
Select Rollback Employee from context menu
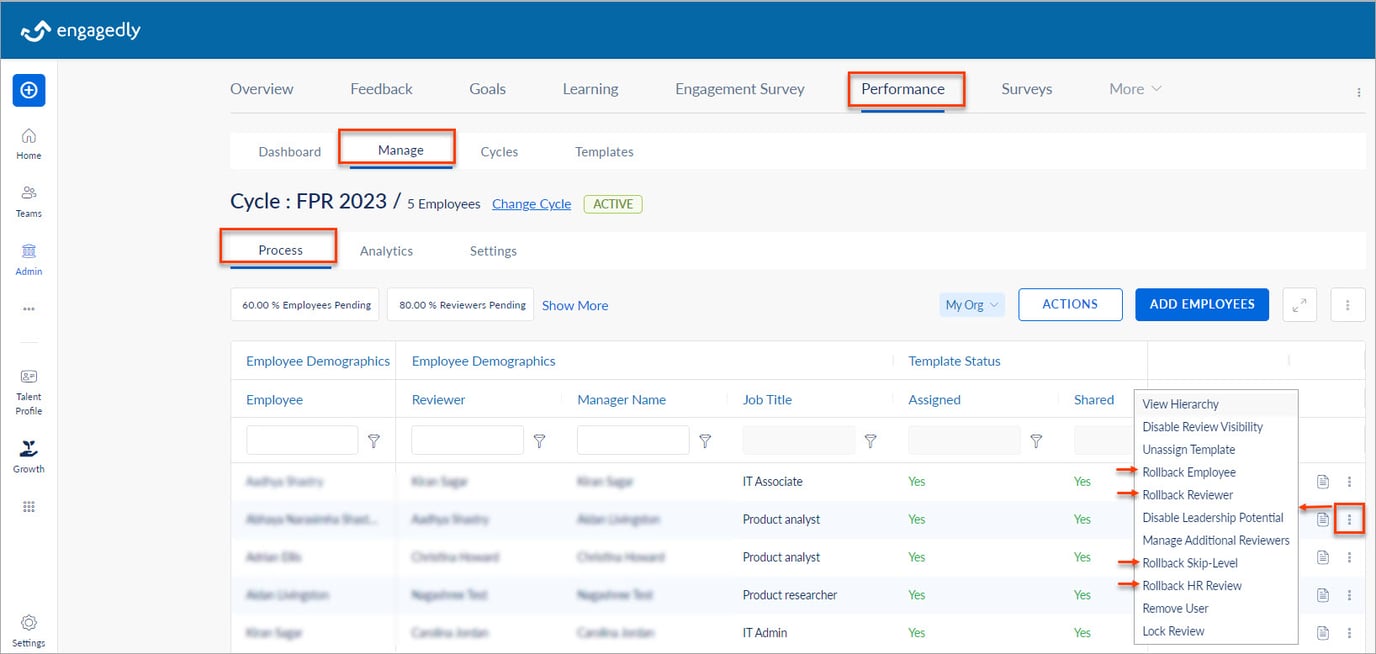[1189, 472]
